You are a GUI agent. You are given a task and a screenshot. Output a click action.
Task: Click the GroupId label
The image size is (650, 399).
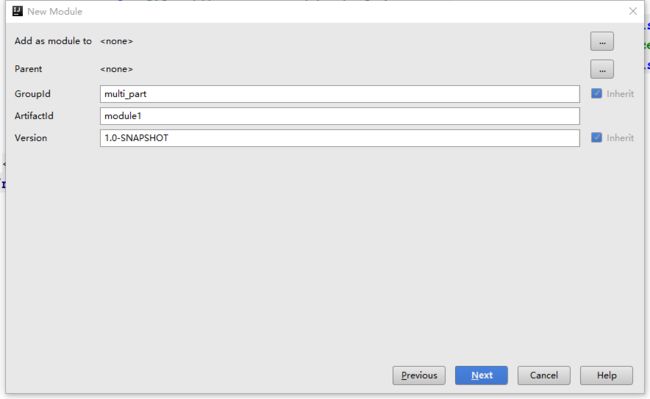click(x=32, y=94)
